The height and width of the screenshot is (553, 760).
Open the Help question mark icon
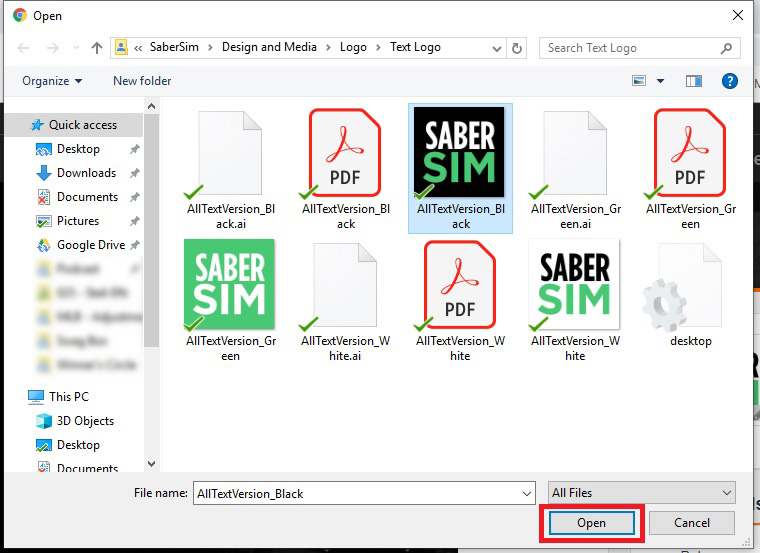[x=729, y=81]
